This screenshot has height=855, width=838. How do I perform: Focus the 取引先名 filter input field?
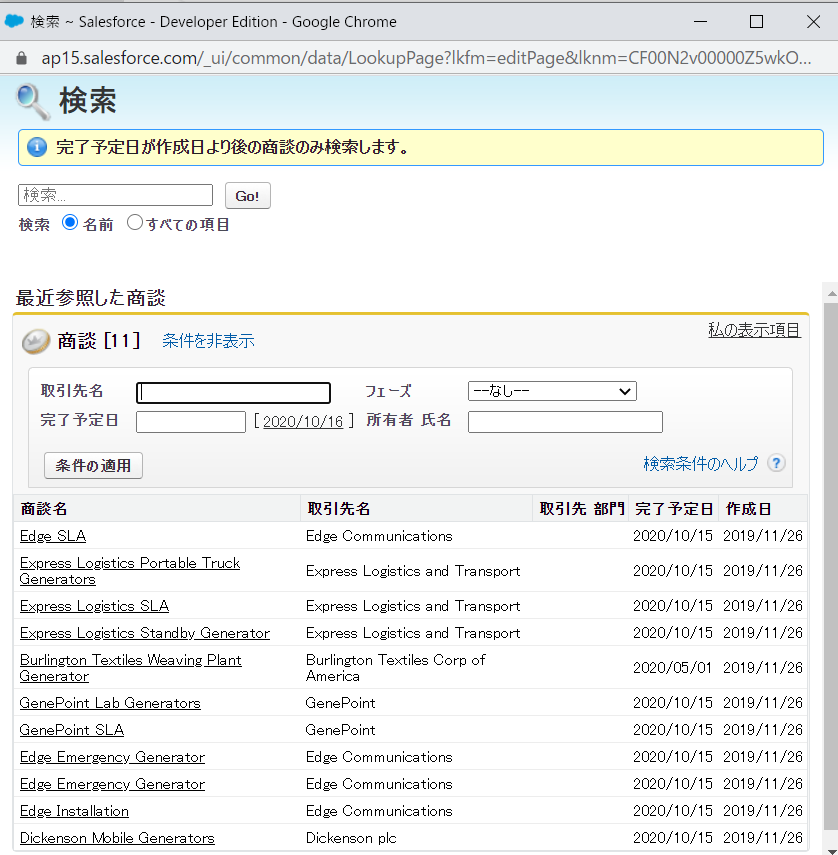click(x=233, y=393)
